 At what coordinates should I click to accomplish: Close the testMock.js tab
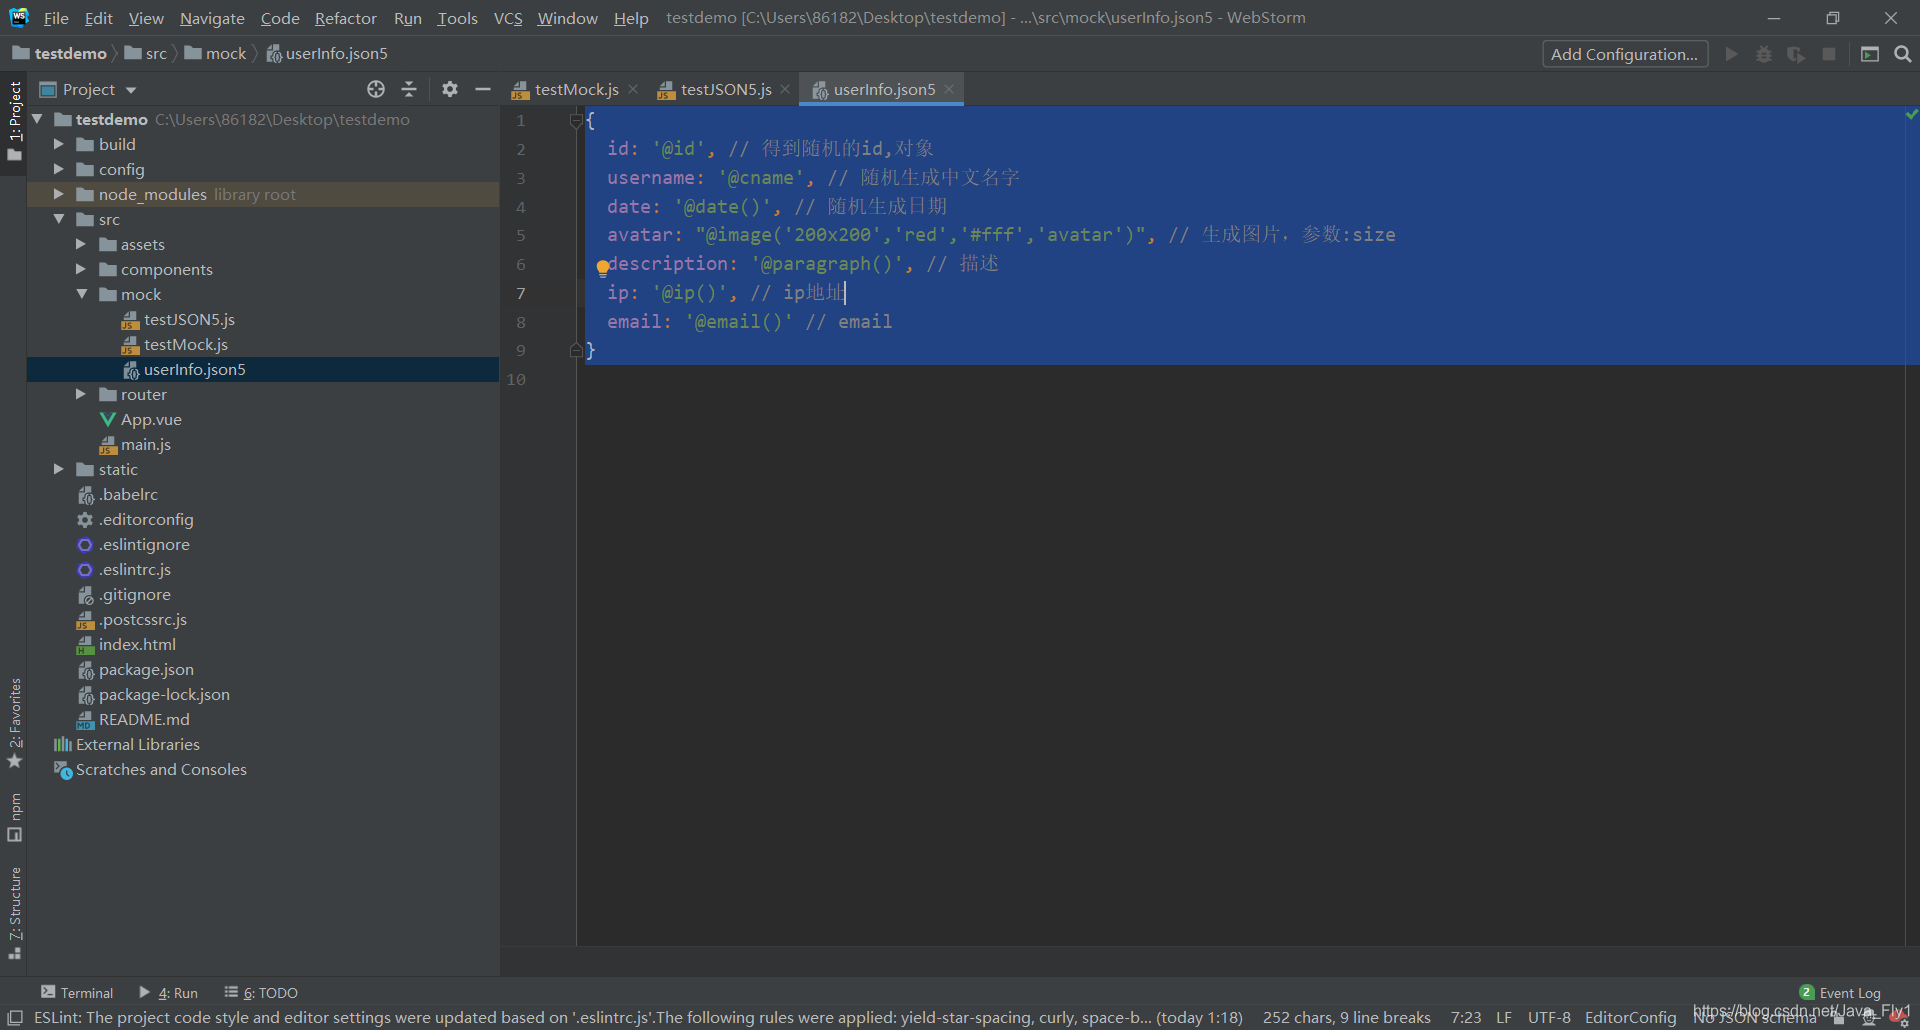tap(633, 89)
